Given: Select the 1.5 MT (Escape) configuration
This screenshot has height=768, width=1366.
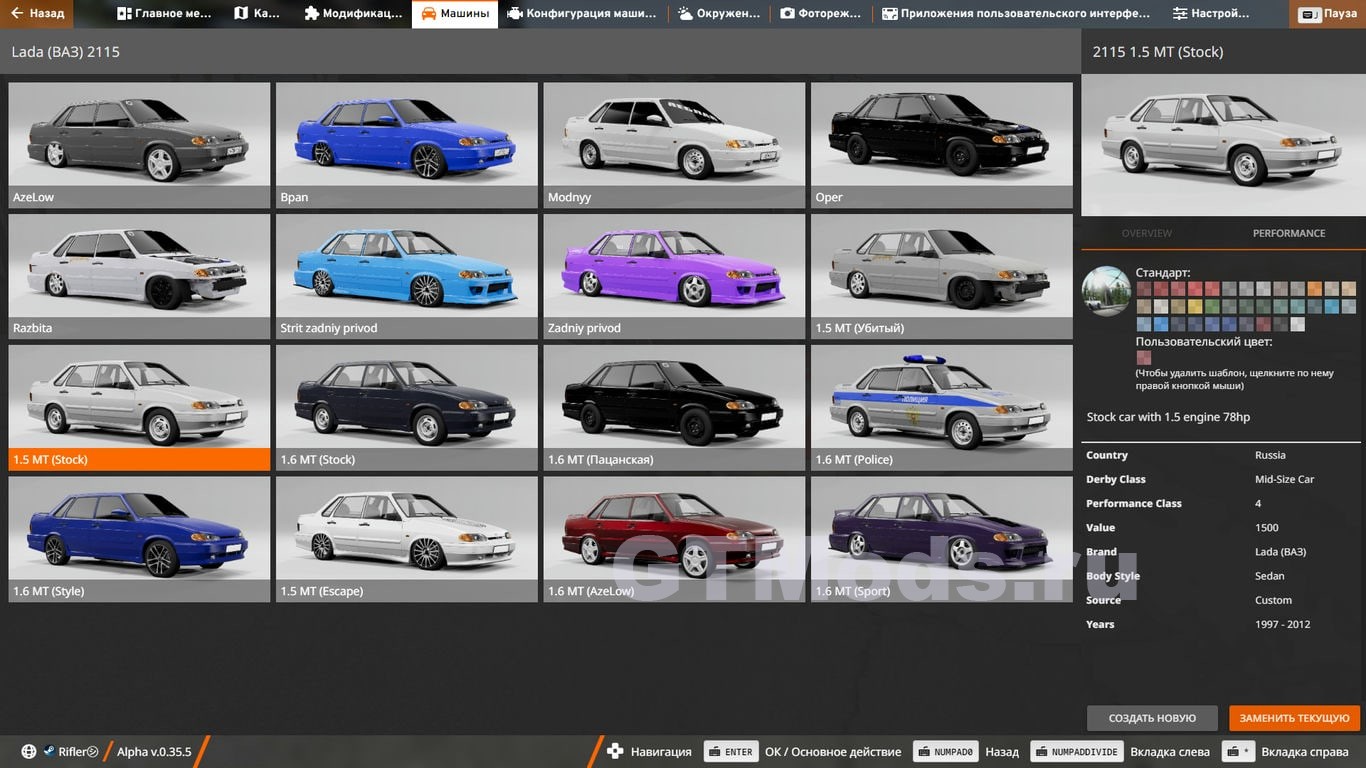Looking at the screenshot, I should (407, 539).
